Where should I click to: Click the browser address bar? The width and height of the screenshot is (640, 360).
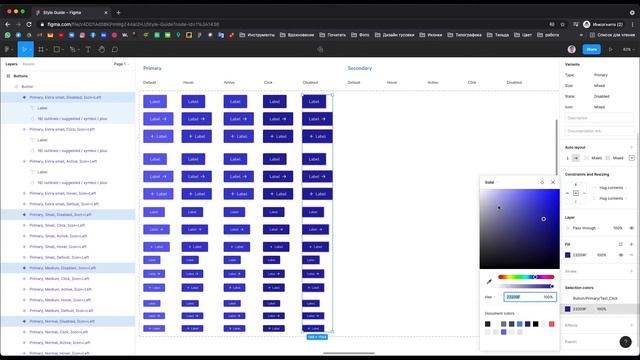pyautogui.click(x=294, y=24)
